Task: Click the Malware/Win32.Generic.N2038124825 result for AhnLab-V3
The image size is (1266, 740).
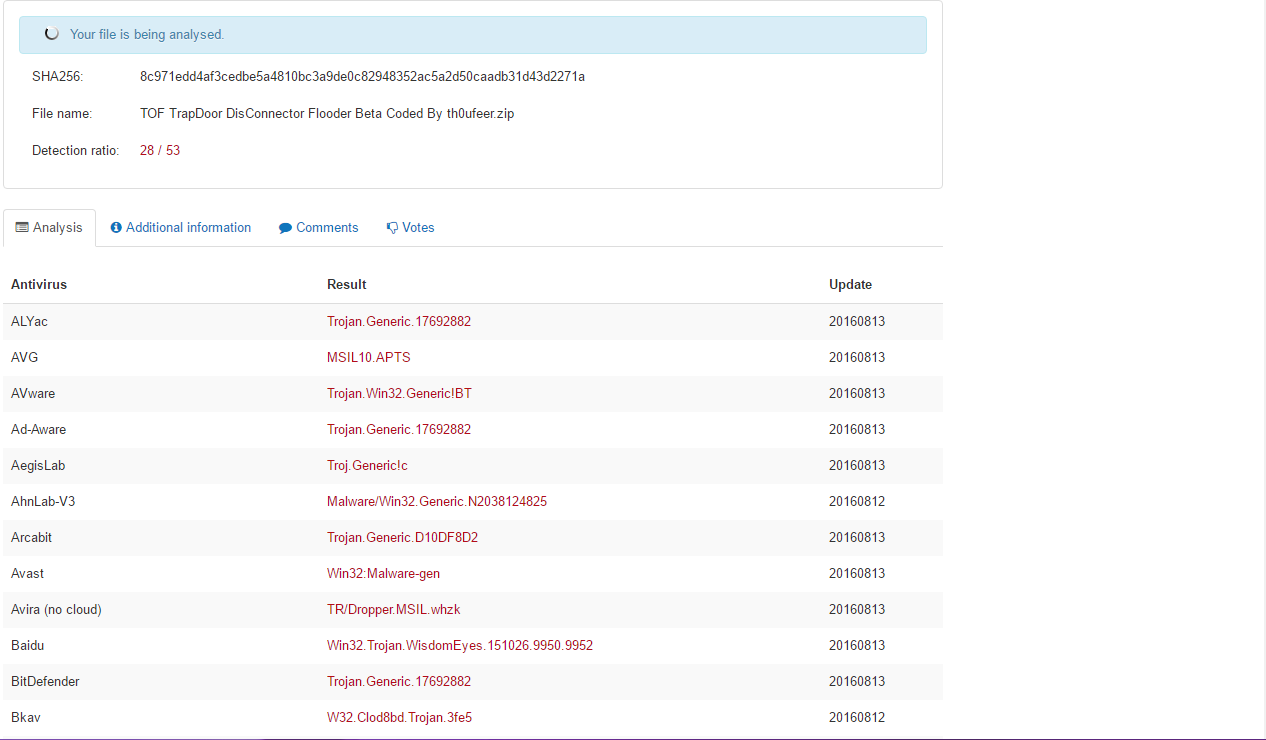Action: (x=437, y=502)
